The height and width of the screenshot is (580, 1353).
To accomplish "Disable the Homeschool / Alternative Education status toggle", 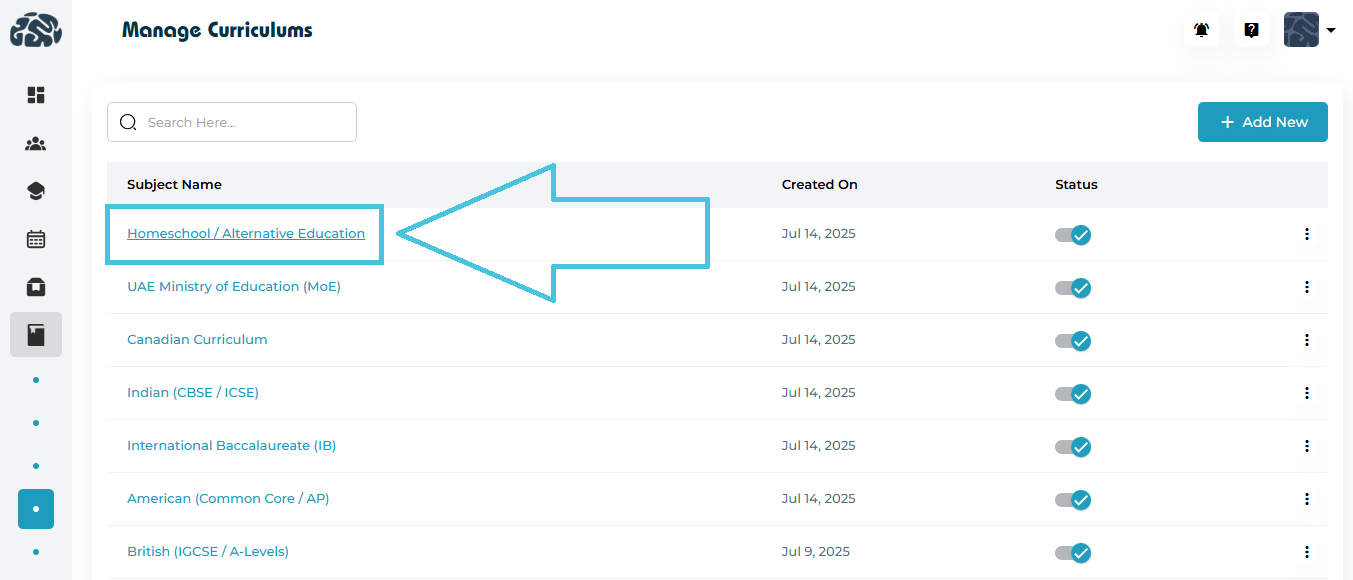I will 1073,235.
